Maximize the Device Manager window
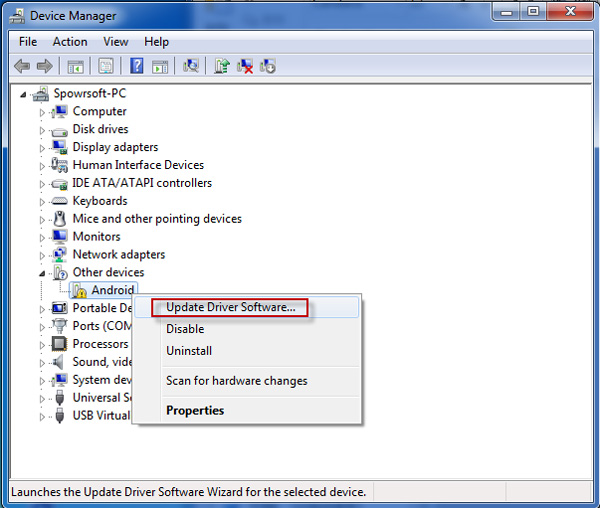Image resolution: width=600 pixels, height=508 pixels. click(x=533, y=12)
